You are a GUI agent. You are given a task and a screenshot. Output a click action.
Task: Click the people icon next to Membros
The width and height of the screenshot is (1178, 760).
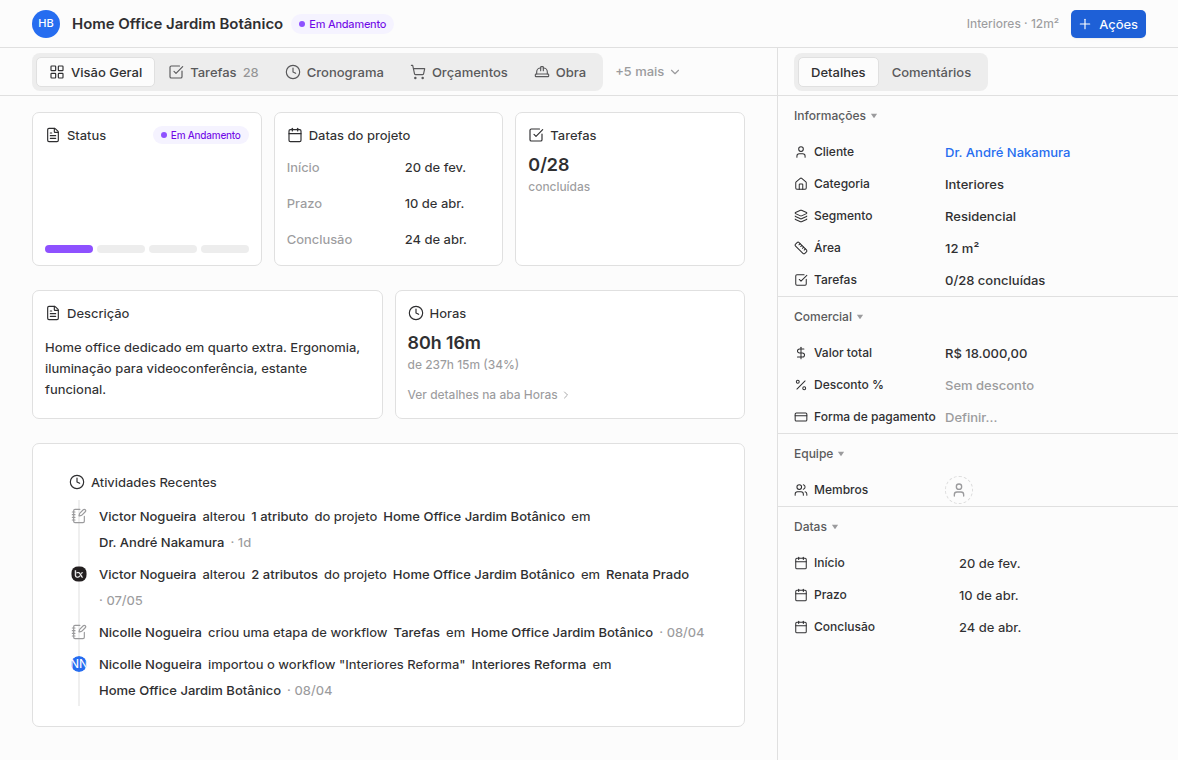[801, 490]
